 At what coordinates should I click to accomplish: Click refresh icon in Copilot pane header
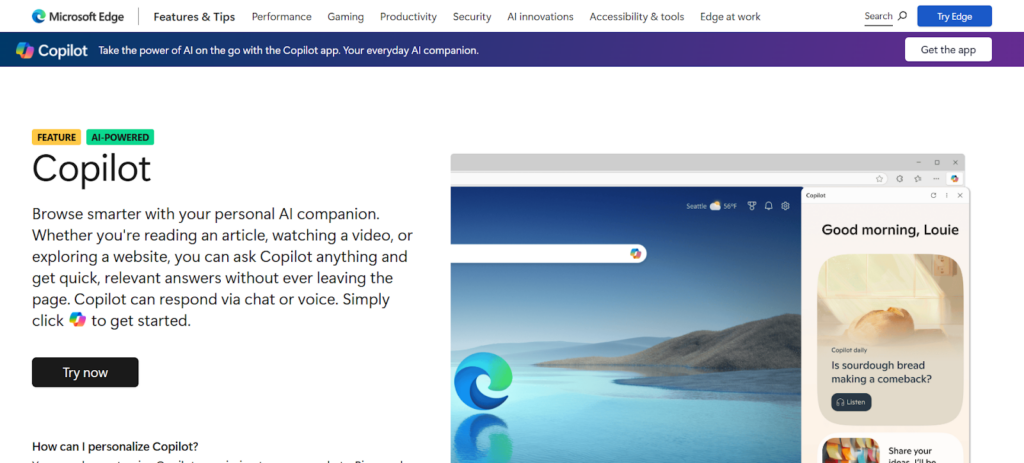pyautogui.click(x=933, y=196)
